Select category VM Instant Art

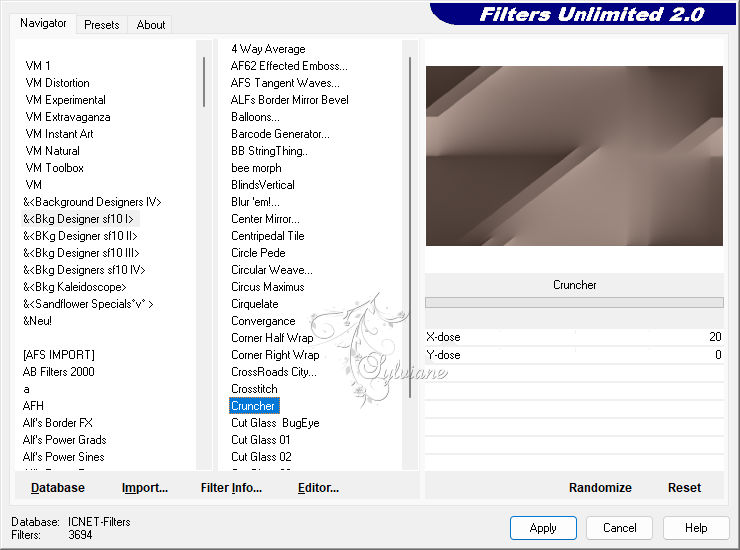point(59,134)
